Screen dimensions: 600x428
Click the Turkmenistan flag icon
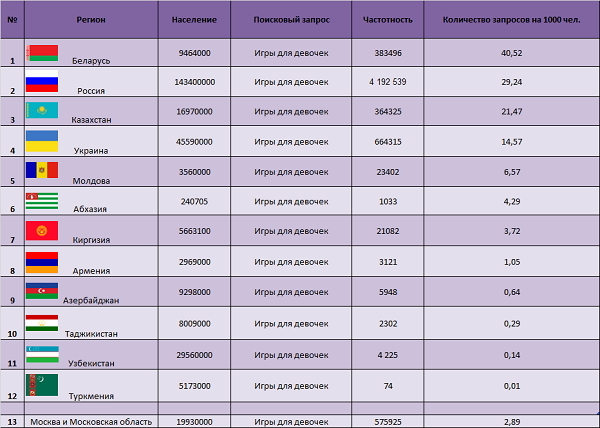pos(42,383)
